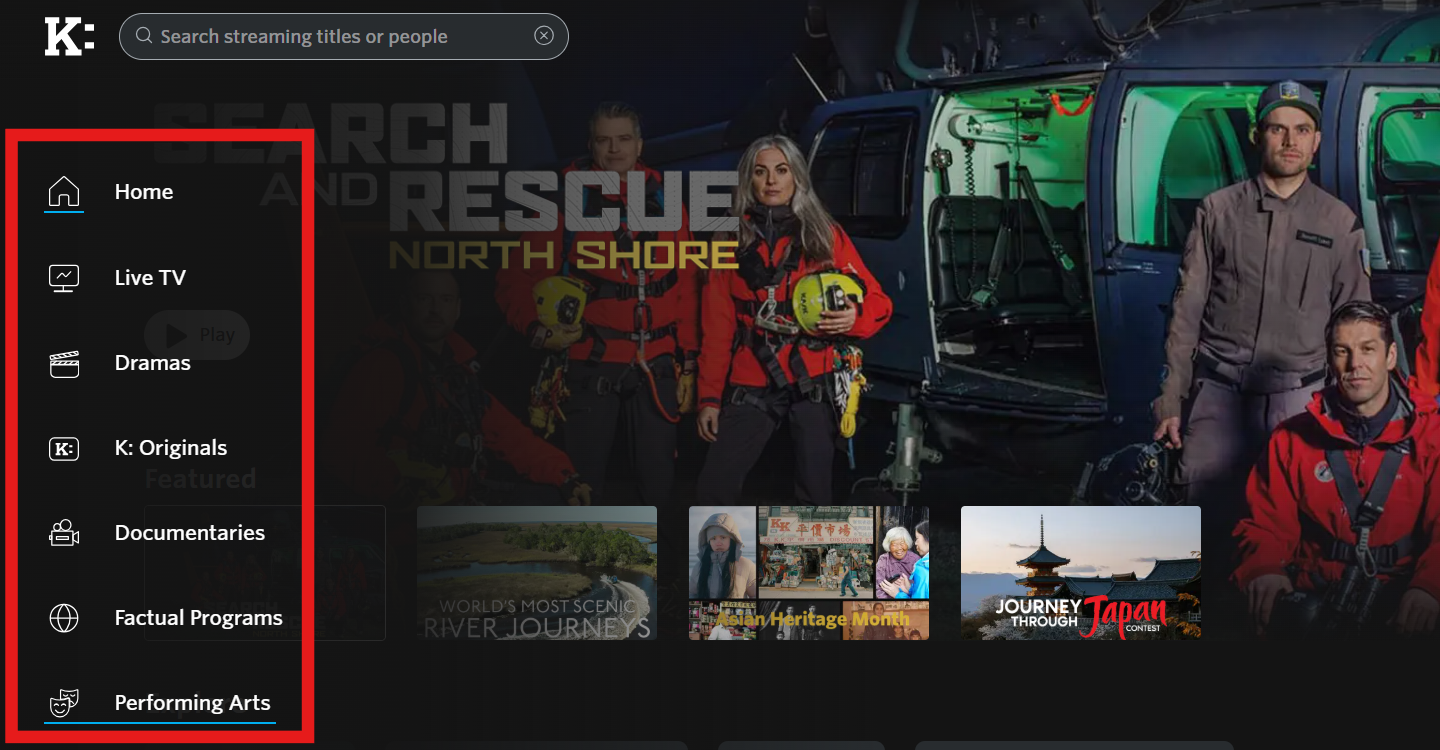Screen dimensions: 1440x750
Task: Open the Asian Heritage Month featured tile
Action: click(x=809, y=572)
